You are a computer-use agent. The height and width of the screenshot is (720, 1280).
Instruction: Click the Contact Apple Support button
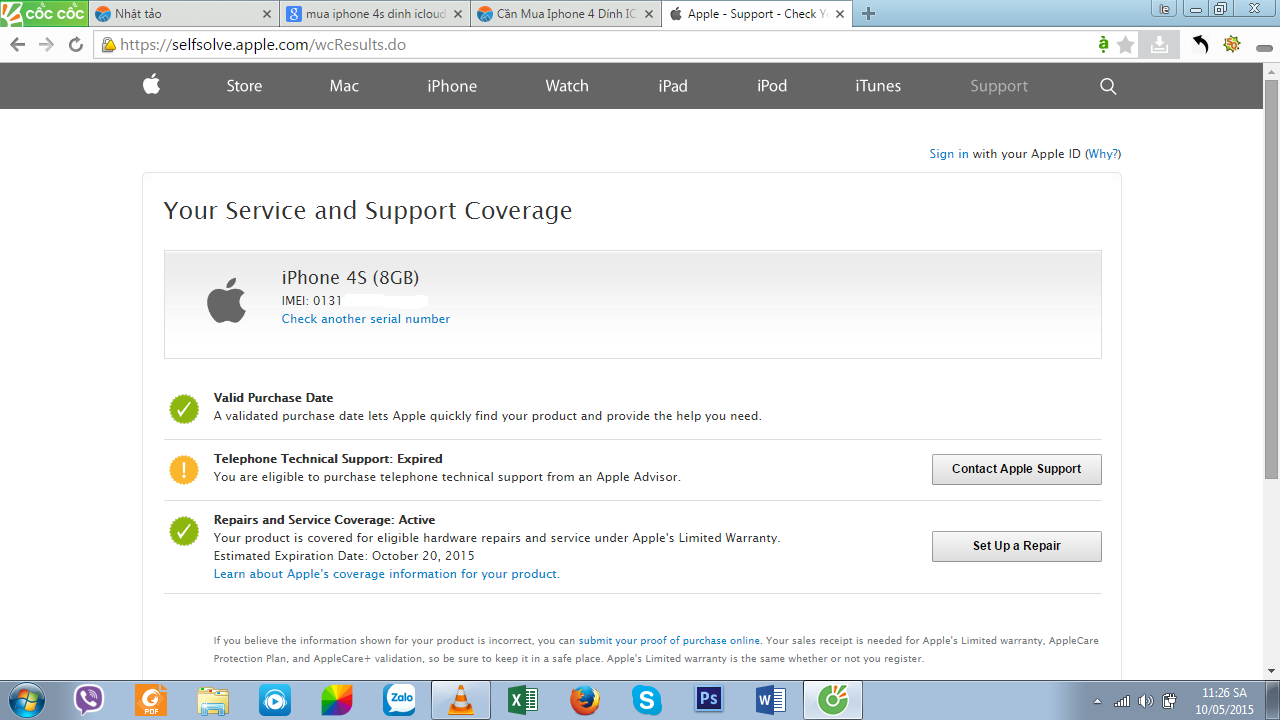(1017, 469)
